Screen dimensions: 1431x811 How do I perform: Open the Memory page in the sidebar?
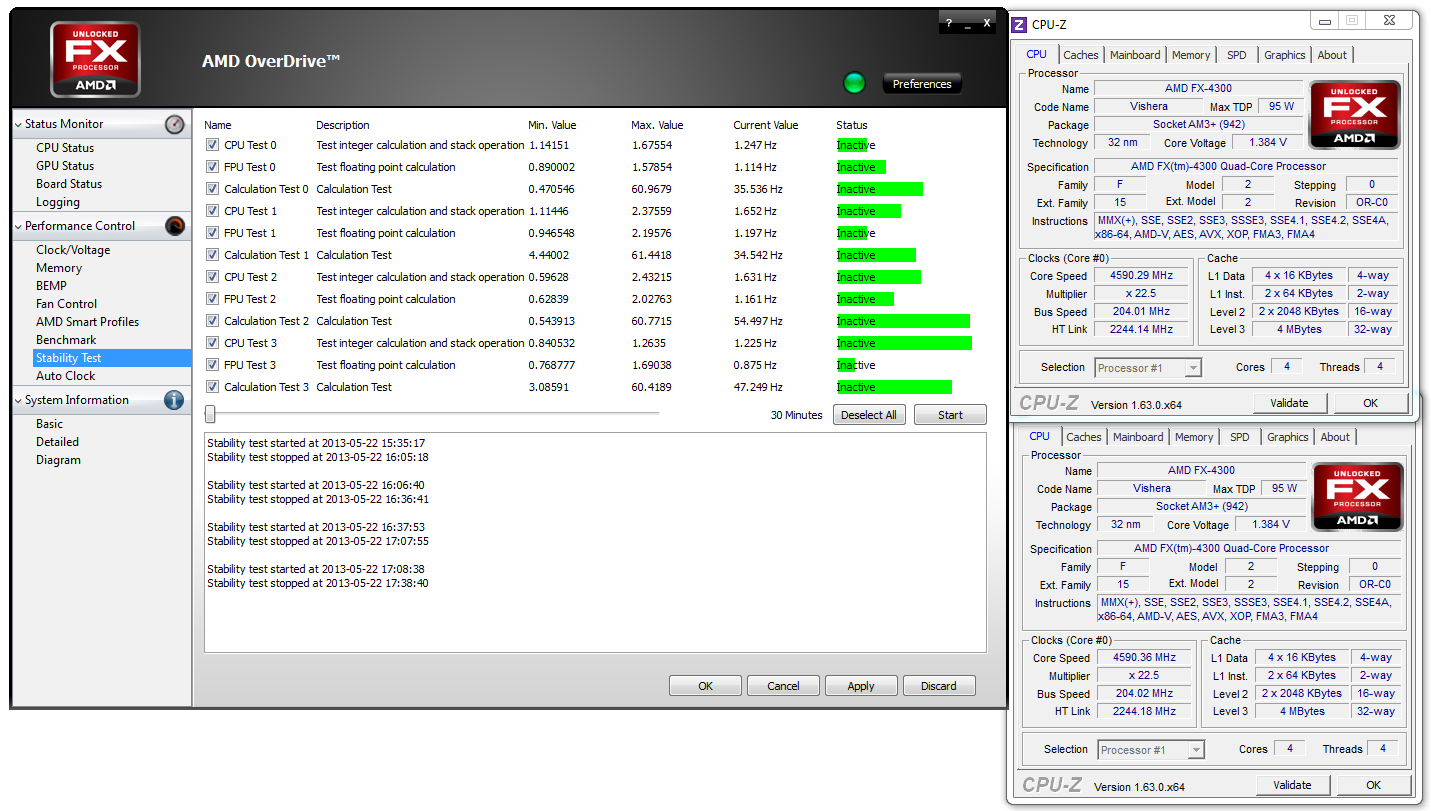point(59,268)
